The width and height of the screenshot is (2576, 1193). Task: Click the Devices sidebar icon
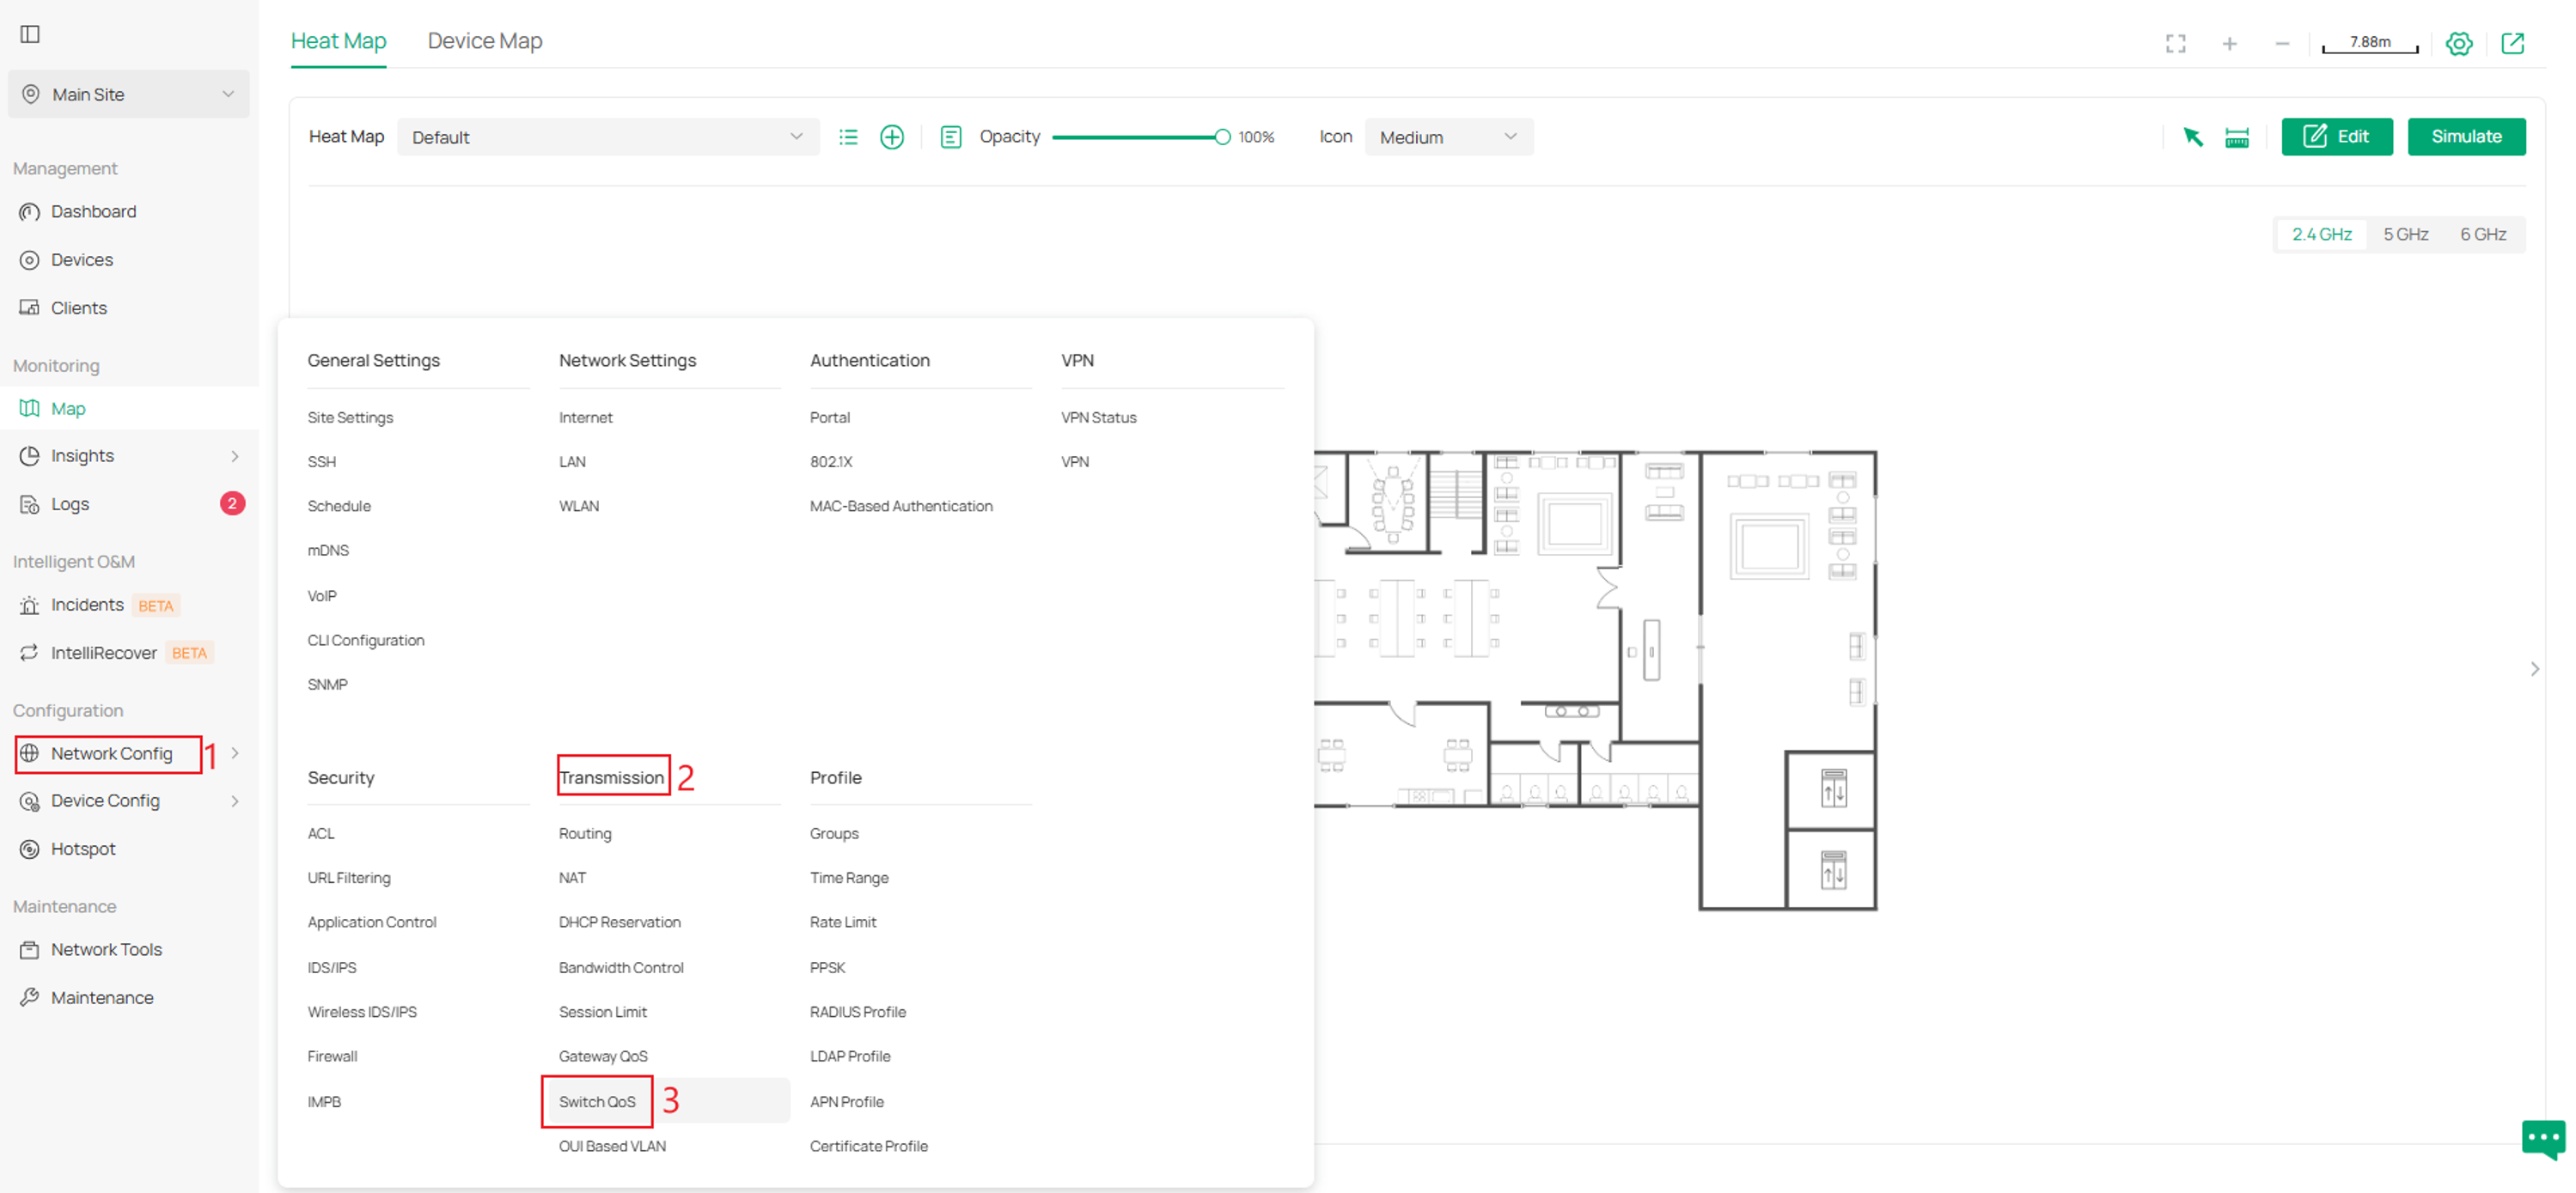30,260
